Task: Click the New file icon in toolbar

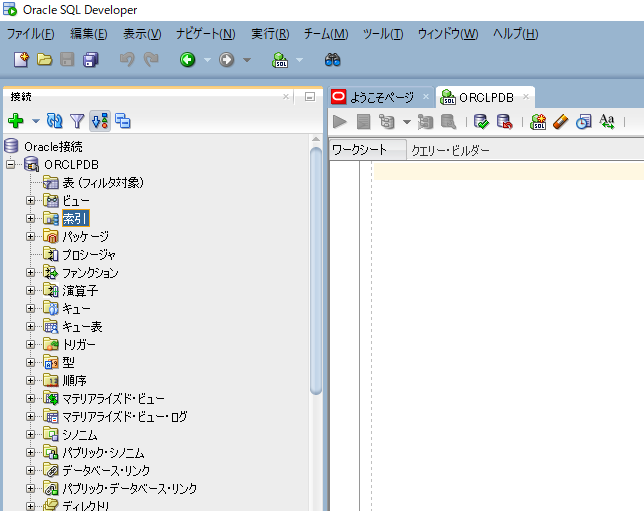Action: tap(22, 60)
